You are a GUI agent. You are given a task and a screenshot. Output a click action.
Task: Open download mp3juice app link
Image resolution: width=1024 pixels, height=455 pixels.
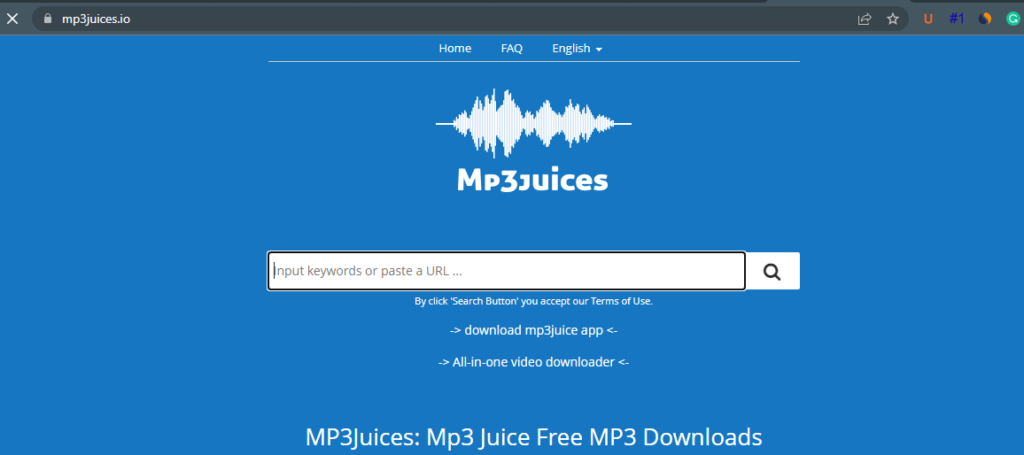tap(534, 330)
